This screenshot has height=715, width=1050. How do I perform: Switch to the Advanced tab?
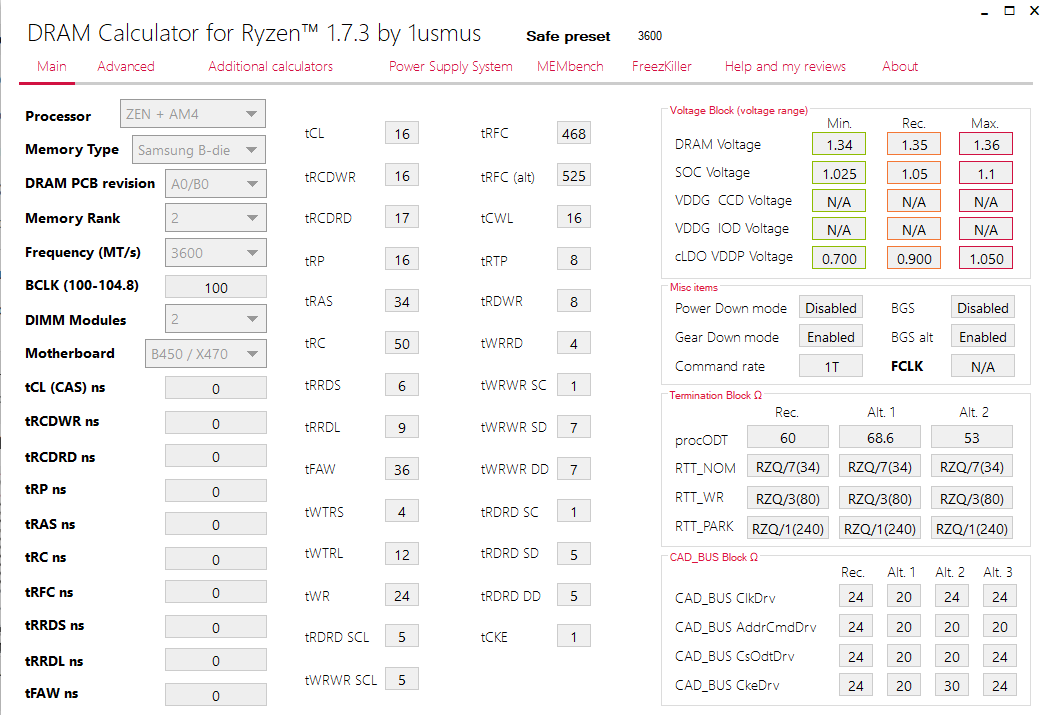[x=126, y=66]
